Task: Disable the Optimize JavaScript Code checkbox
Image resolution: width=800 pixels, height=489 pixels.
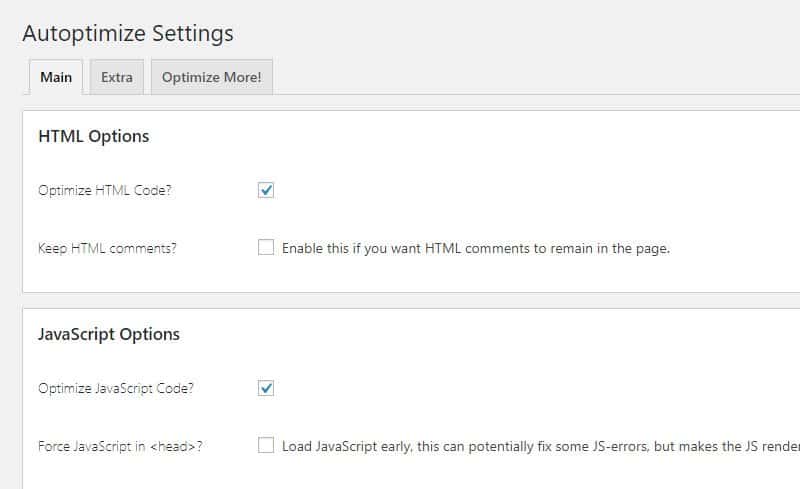Action: (x=266, y=388)
